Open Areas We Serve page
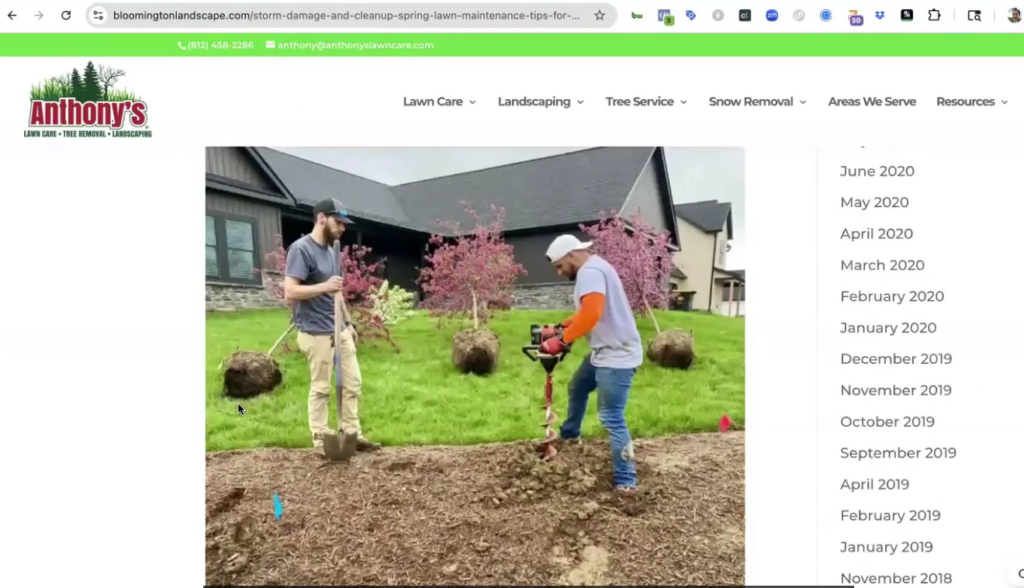 (871, 102)
